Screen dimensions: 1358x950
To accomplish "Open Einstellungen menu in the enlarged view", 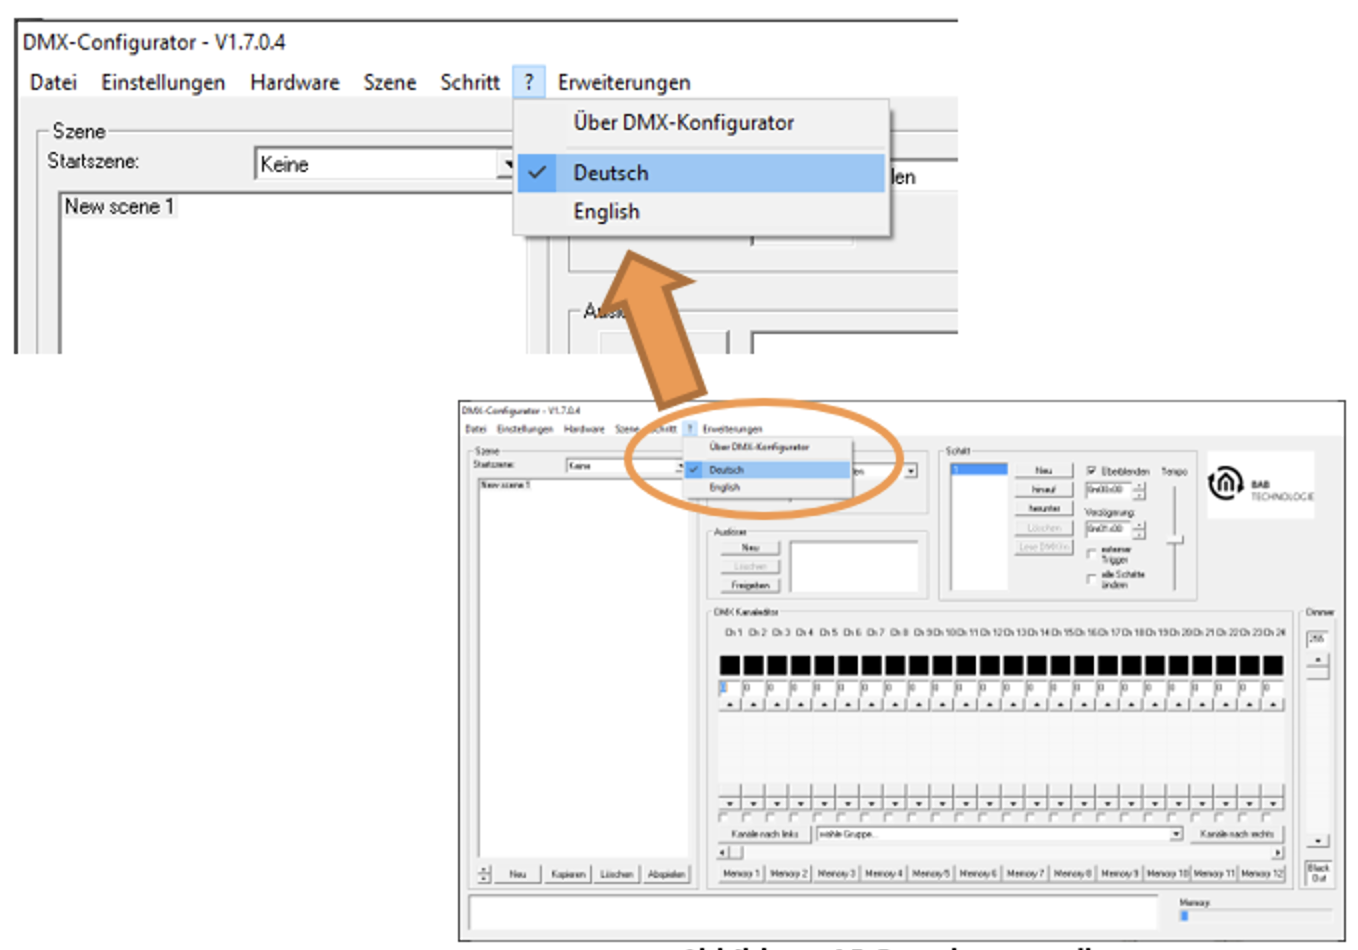I will [x=163, y=82].
